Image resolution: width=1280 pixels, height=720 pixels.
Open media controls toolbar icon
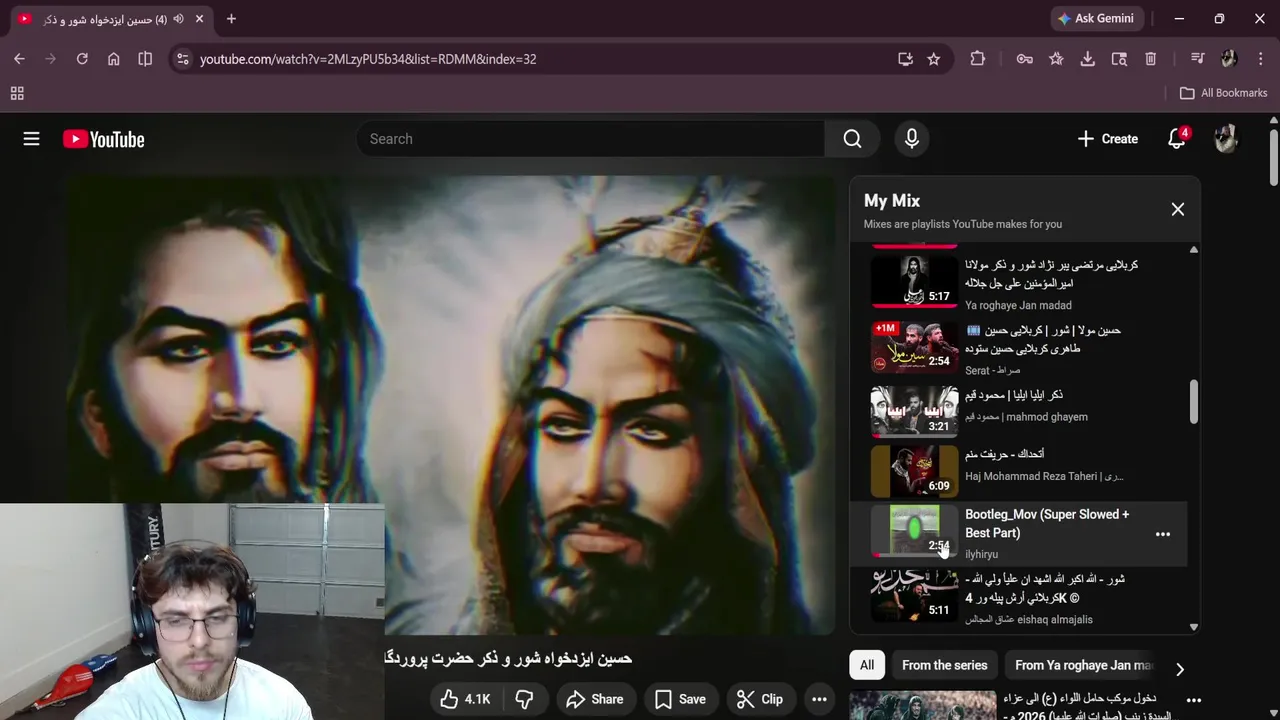pyautogui.click(x=1197, y=59)
